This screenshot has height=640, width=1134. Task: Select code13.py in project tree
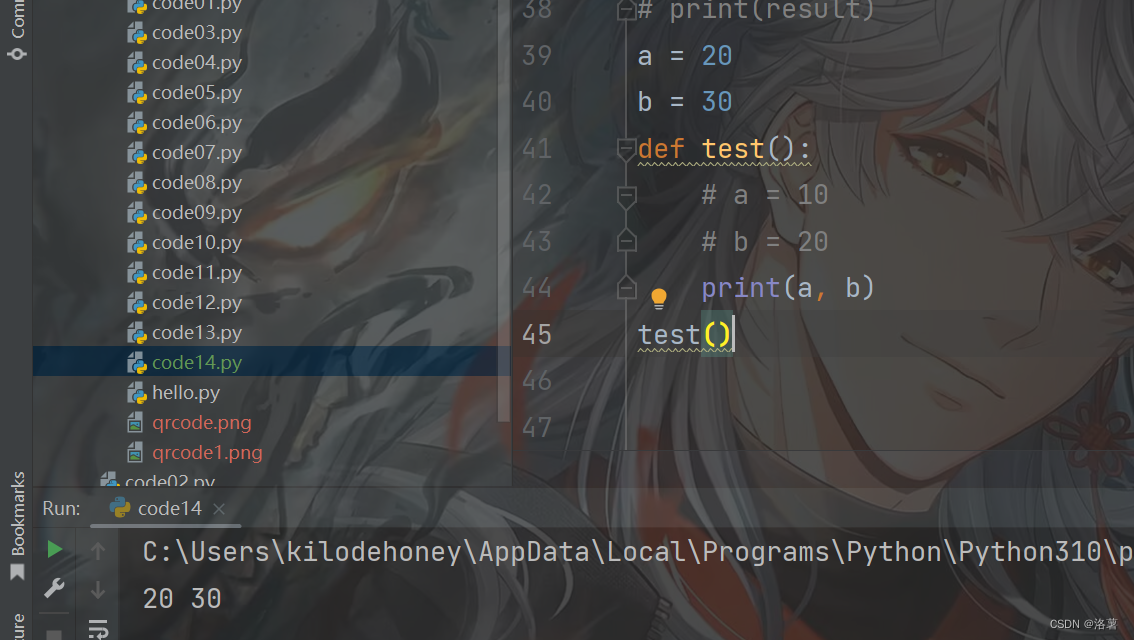[x=197, y=333]
